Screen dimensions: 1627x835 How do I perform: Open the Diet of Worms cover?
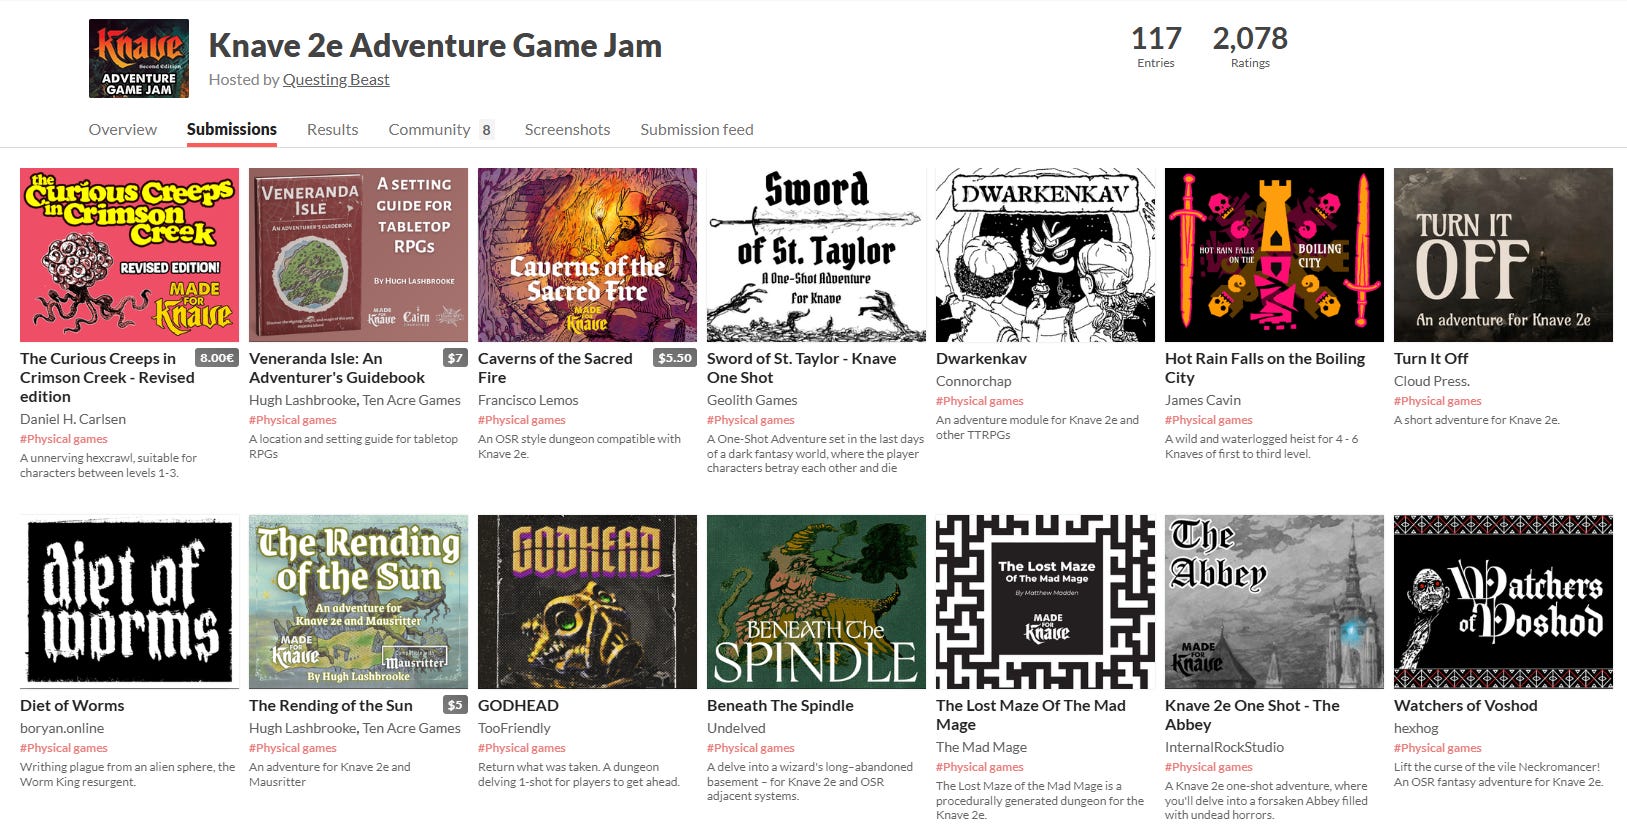tap(129, 602)
